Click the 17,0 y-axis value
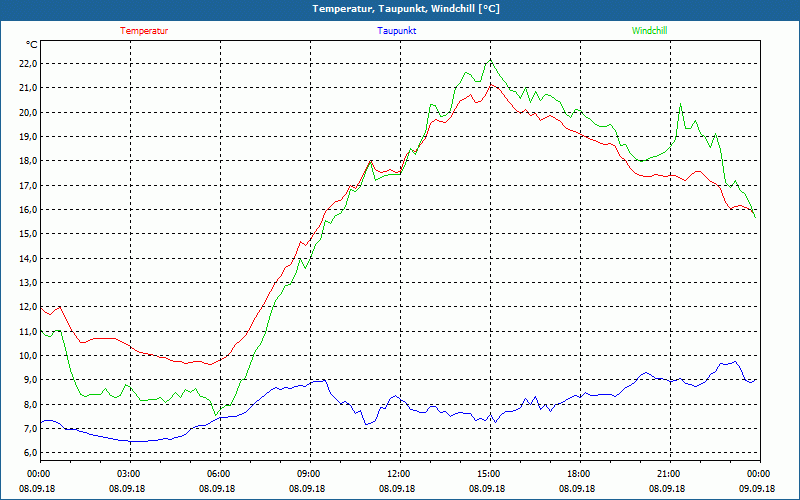 tap(28, 185)
